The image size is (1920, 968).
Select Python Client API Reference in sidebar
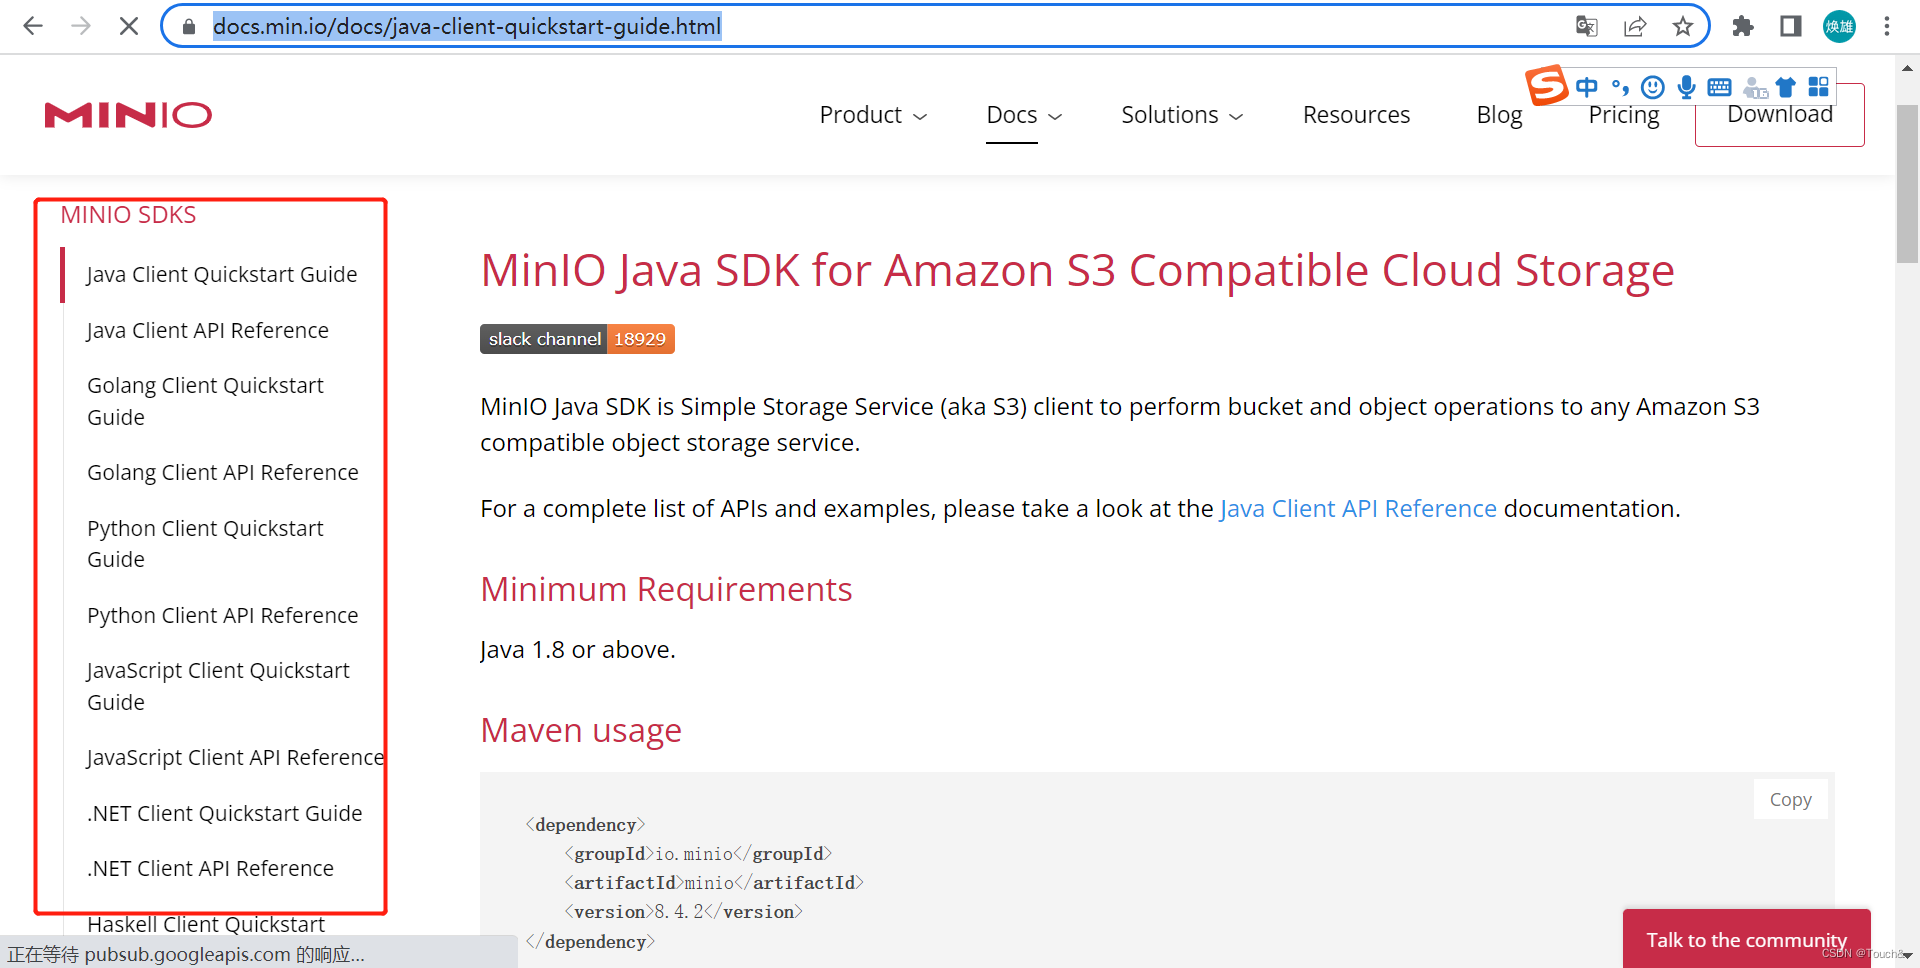(x=222, y=615)
